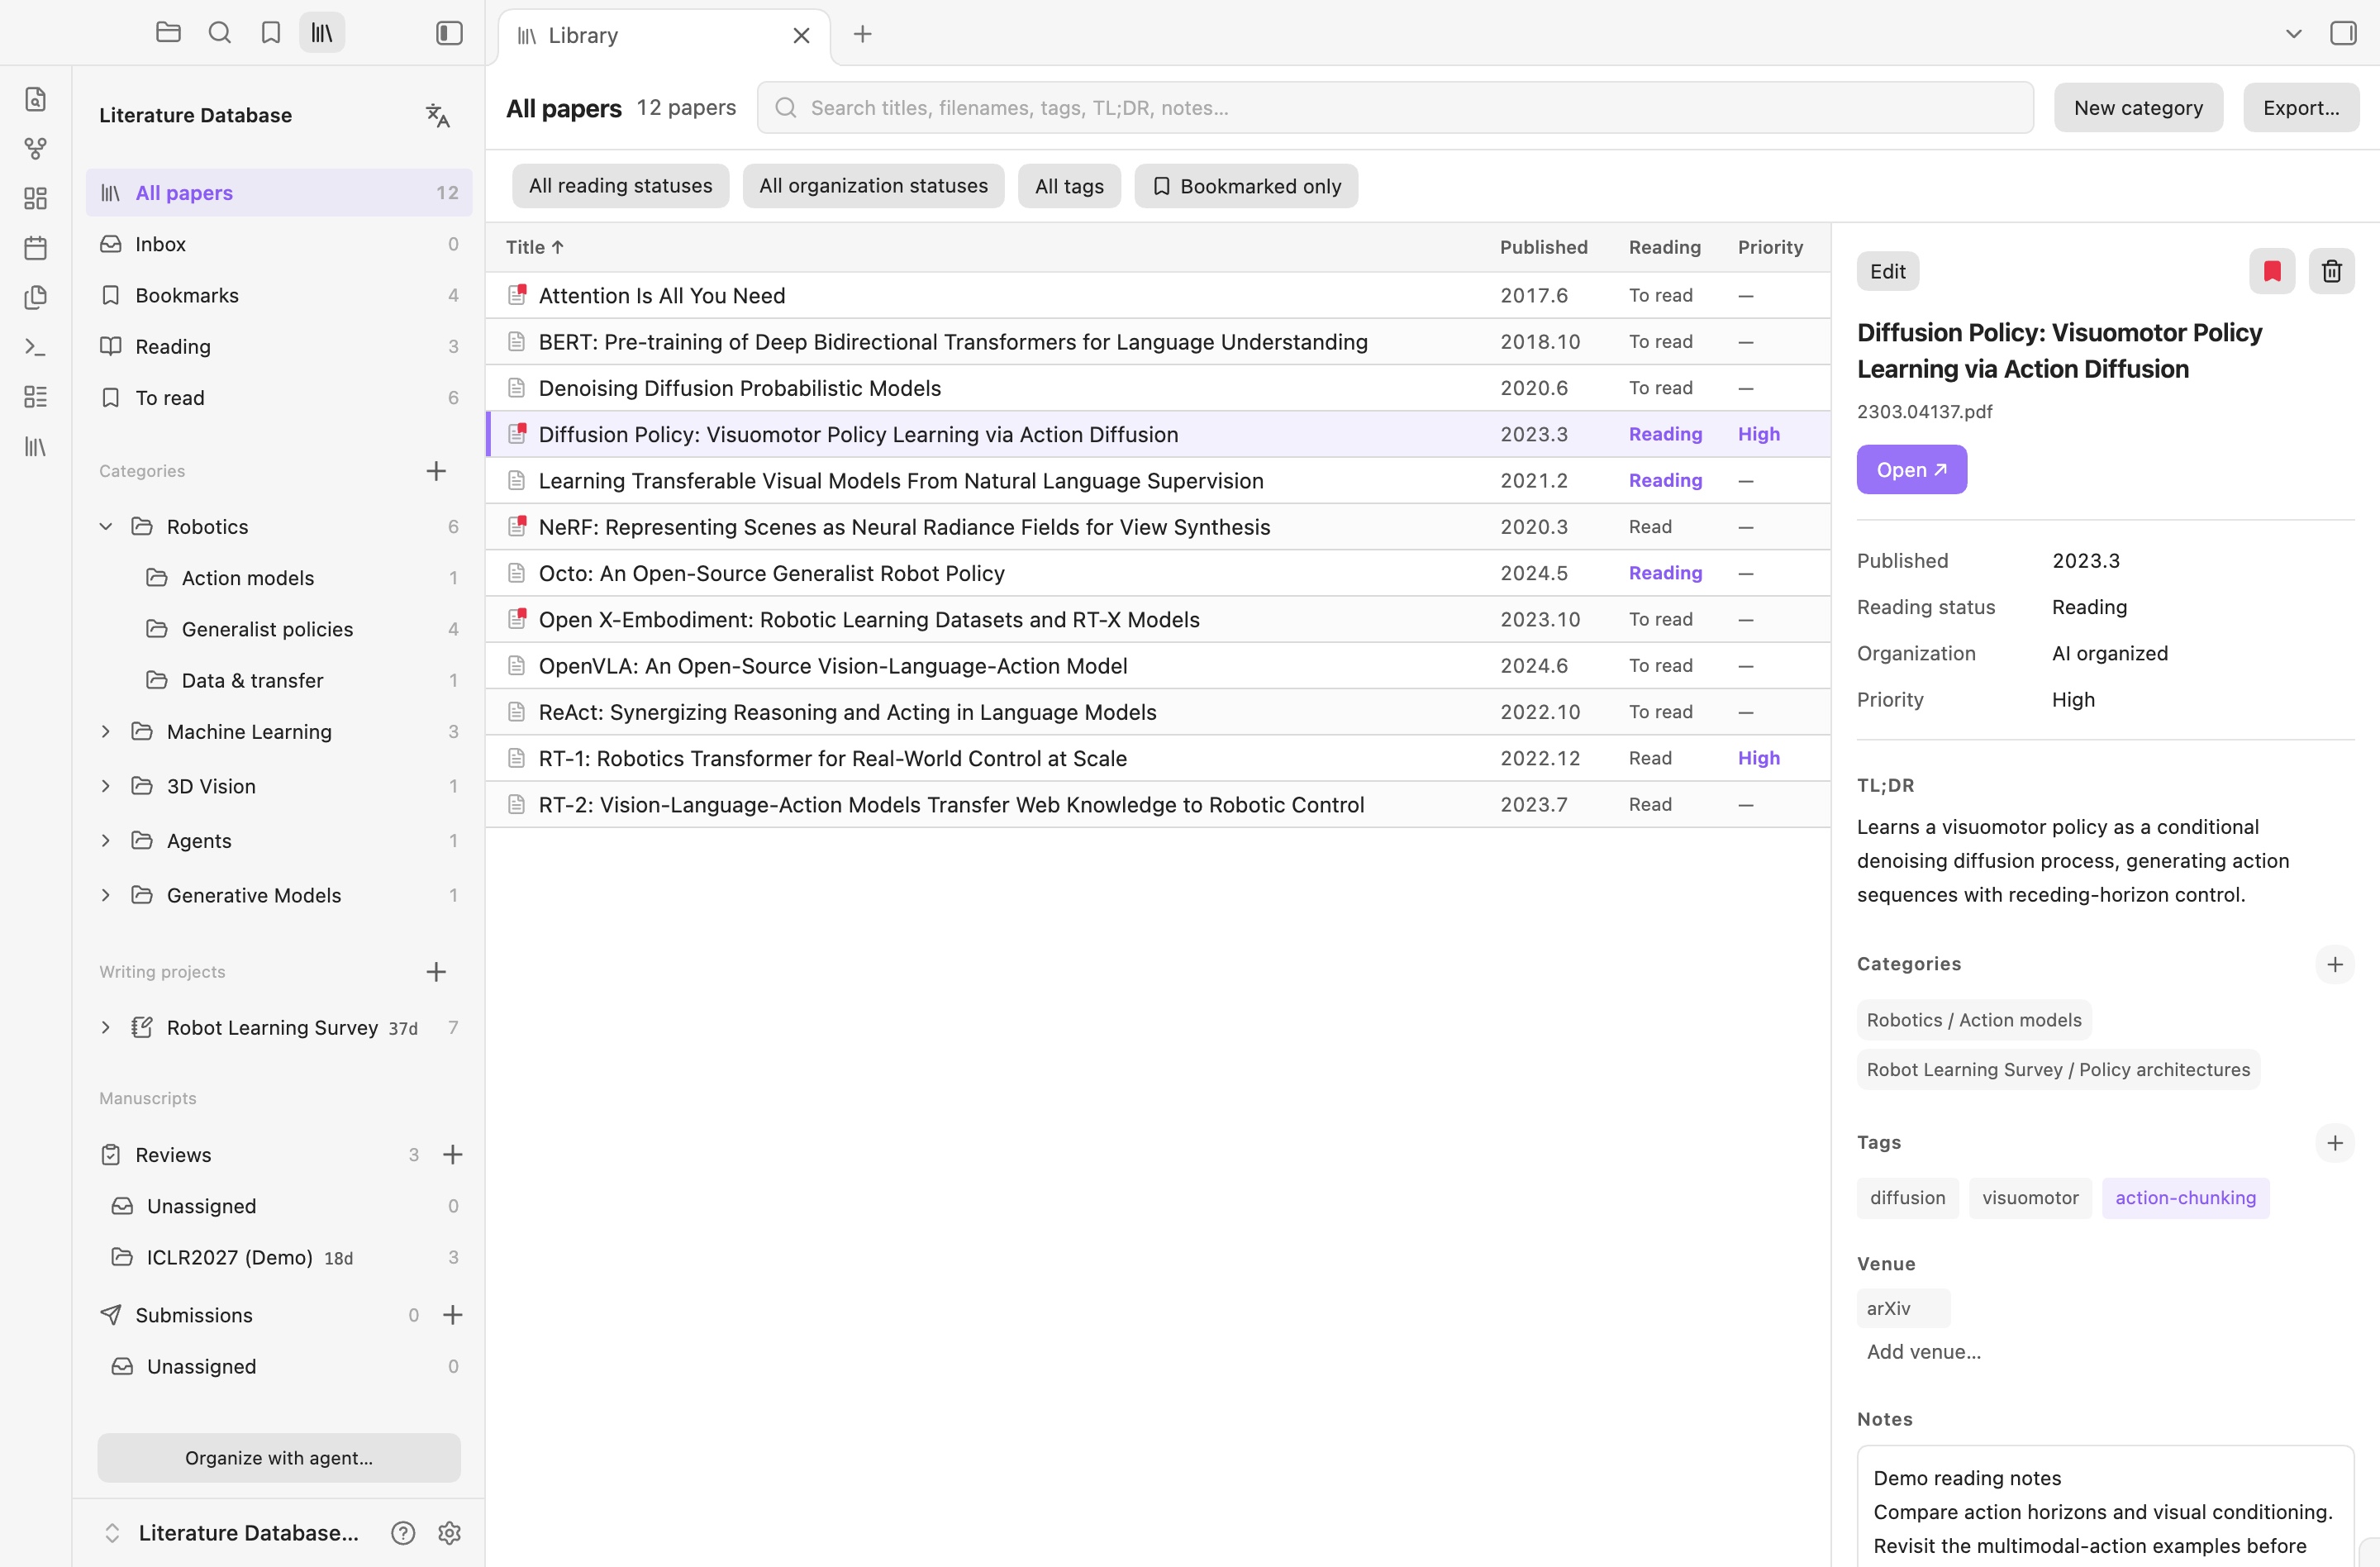Click the papers search input field
Image resolution: width=2380 pixels, height=1567 pixels.
tap(1395, 108)
